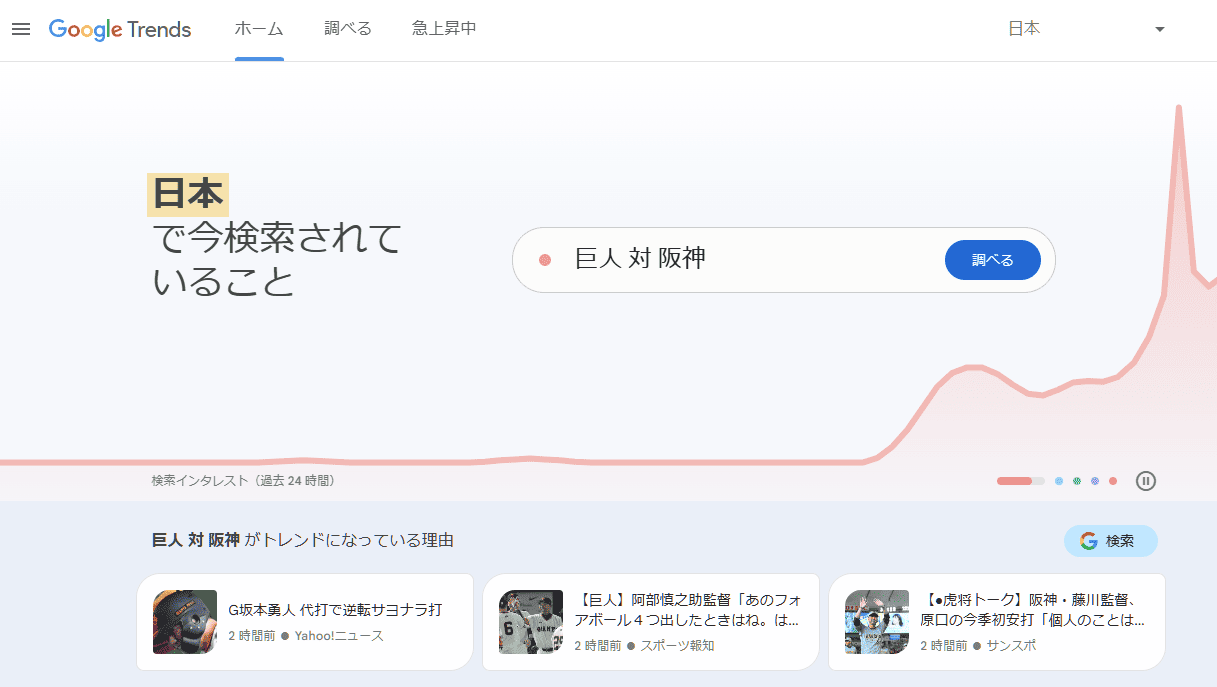
Task: Click the Google Trends logo
Action: tap(120, 29)
